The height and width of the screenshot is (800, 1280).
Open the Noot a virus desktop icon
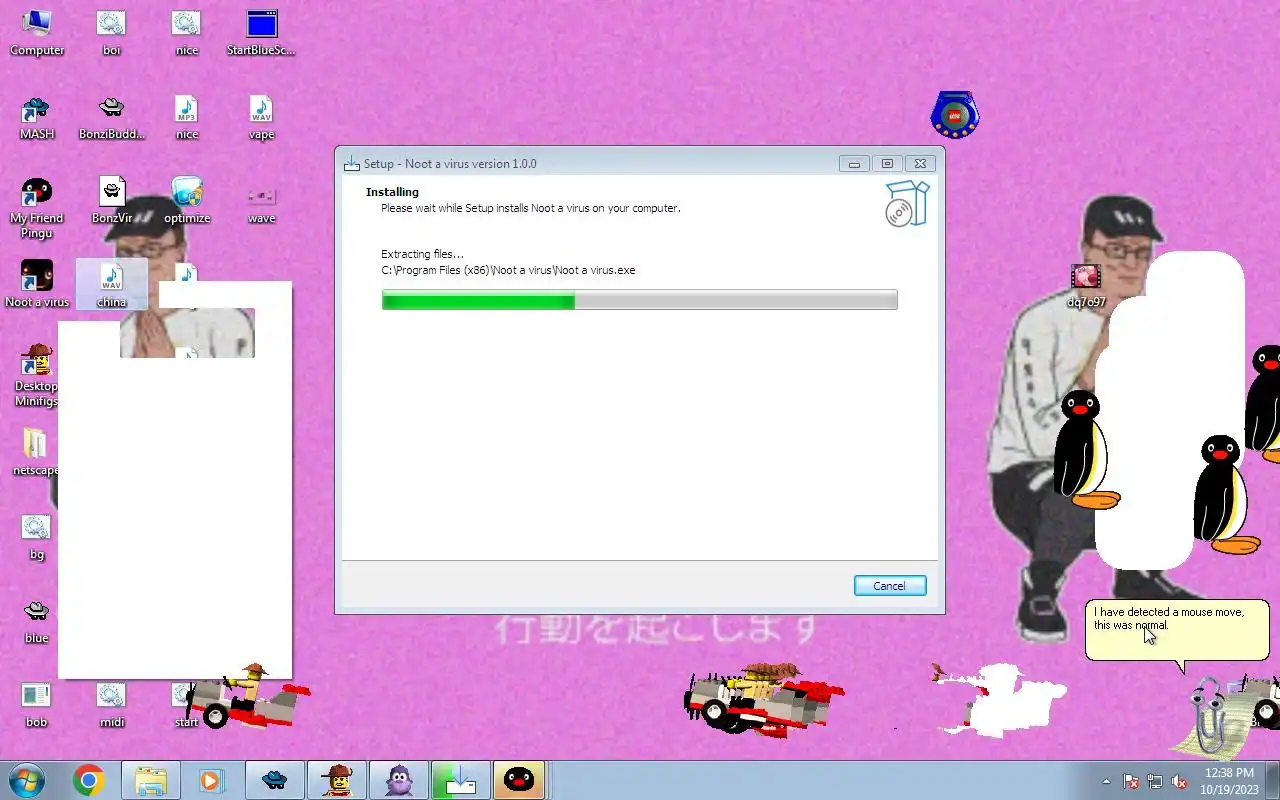click(x=37, y=285)
